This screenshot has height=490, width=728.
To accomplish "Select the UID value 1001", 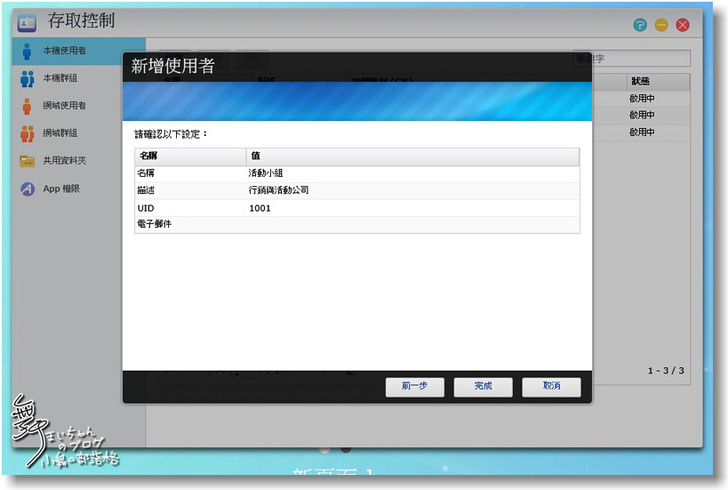I will click(260, 208).
